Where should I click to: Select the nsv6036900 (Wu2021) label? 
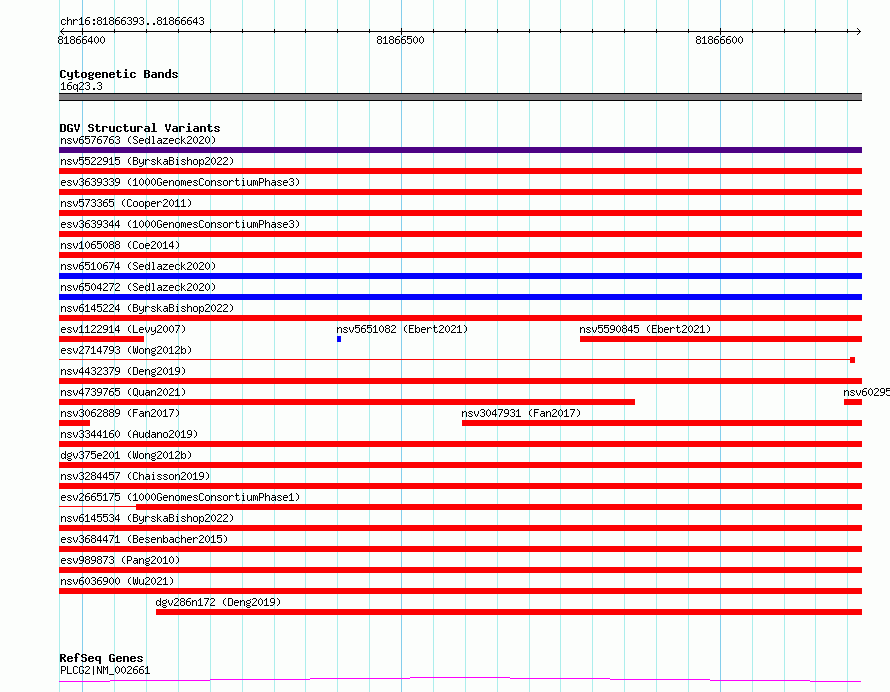pyautogui.click(x=117, y=581)
